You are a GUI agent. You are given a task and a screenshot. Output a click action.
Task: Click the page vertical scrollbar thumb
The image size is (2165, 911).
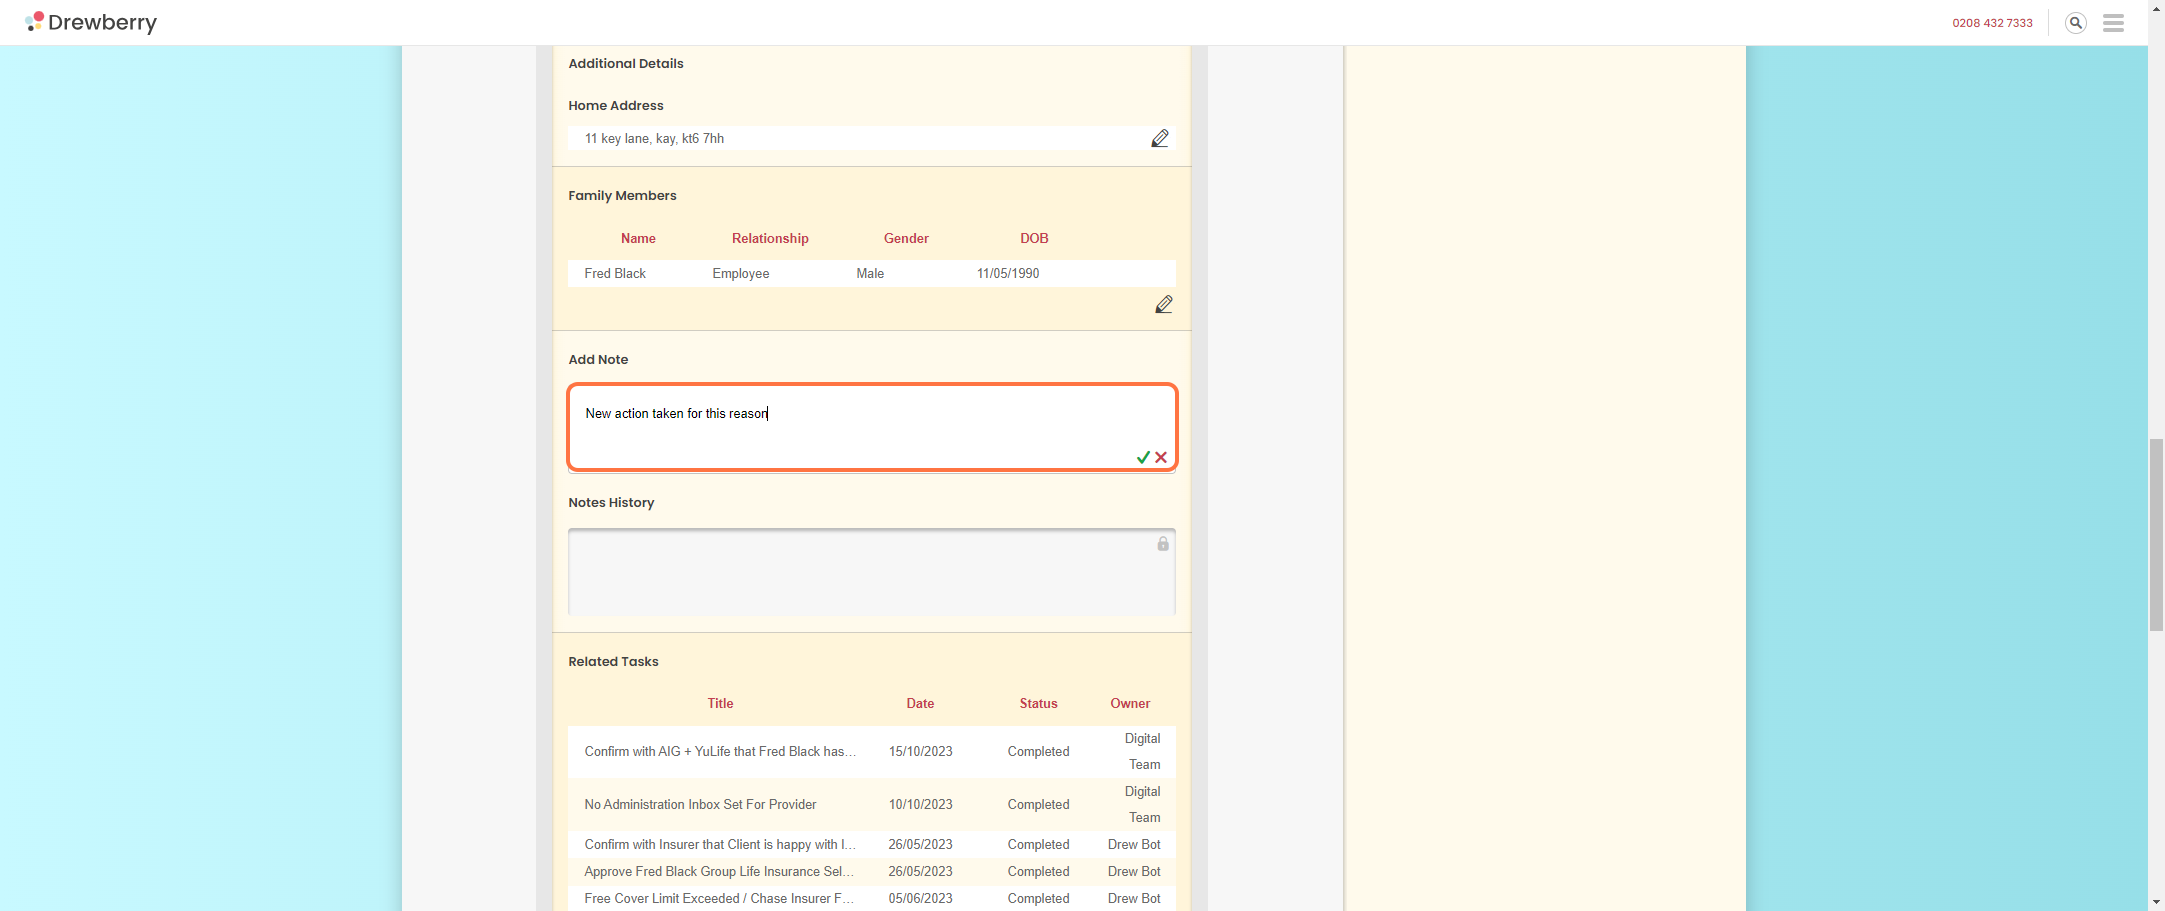click(x=2156, y=534)
